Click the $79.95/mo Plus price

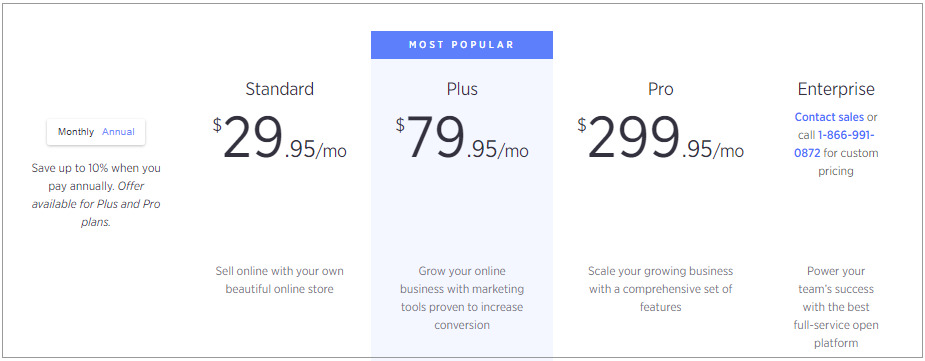462,138
